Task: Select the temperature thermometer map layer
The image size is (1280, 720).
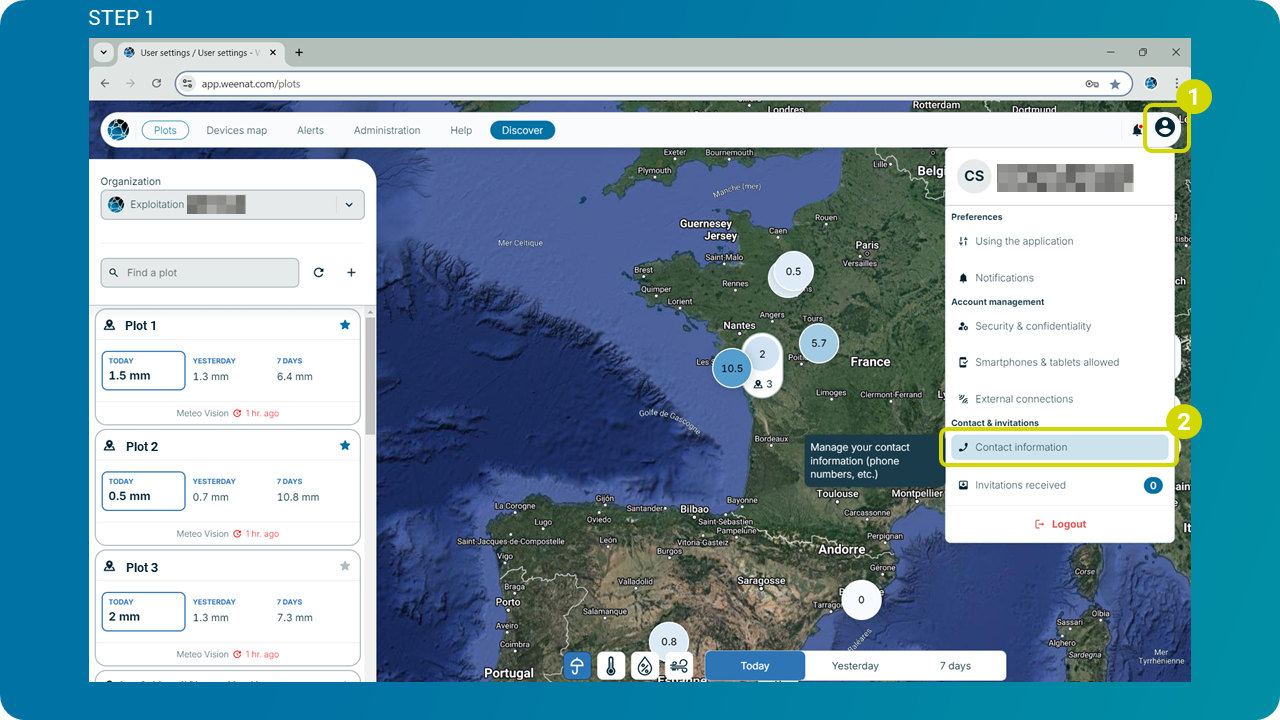Action: (611, 666)
